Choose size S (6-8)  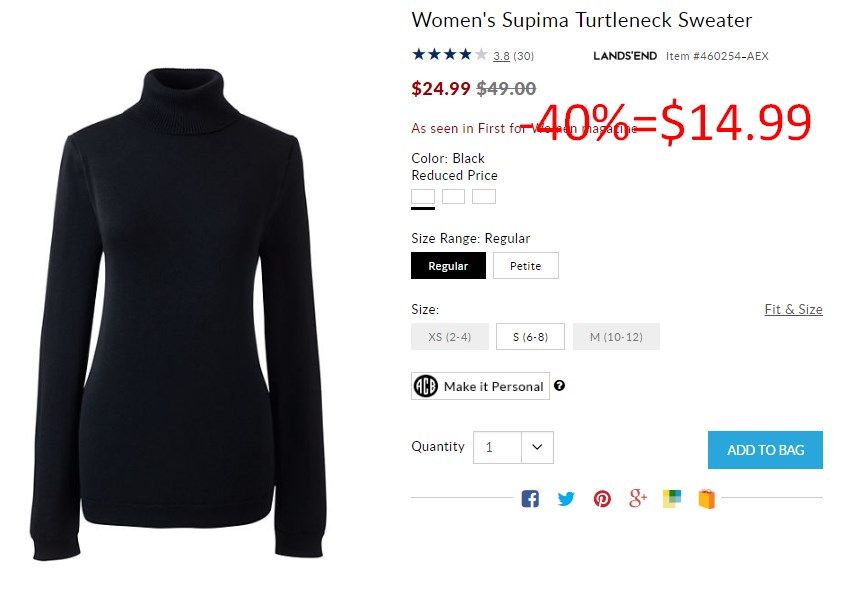coord(530,337)
